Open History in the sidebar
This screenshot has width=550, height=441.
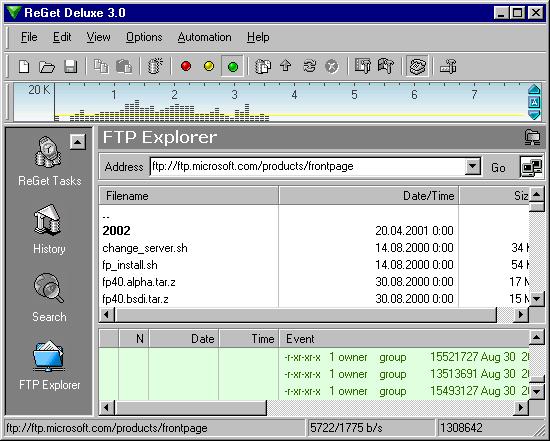coord(49,229)
